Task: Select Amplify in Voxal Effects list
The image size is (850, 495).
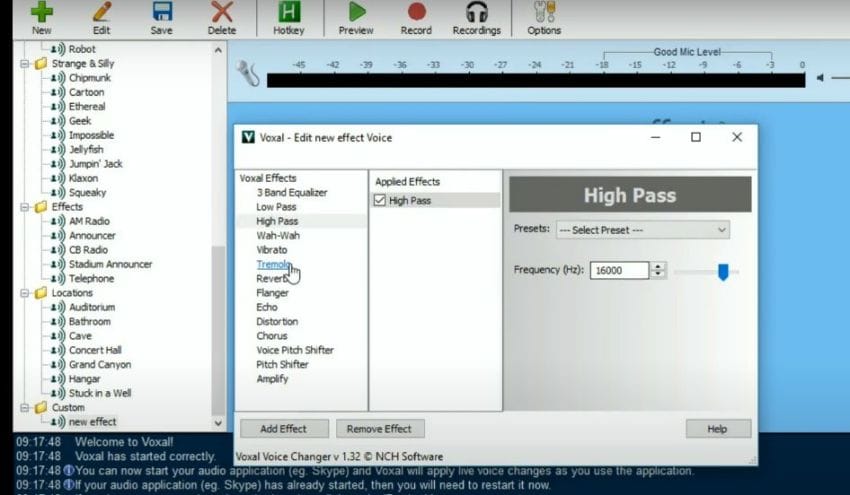Action: [272, 379]
